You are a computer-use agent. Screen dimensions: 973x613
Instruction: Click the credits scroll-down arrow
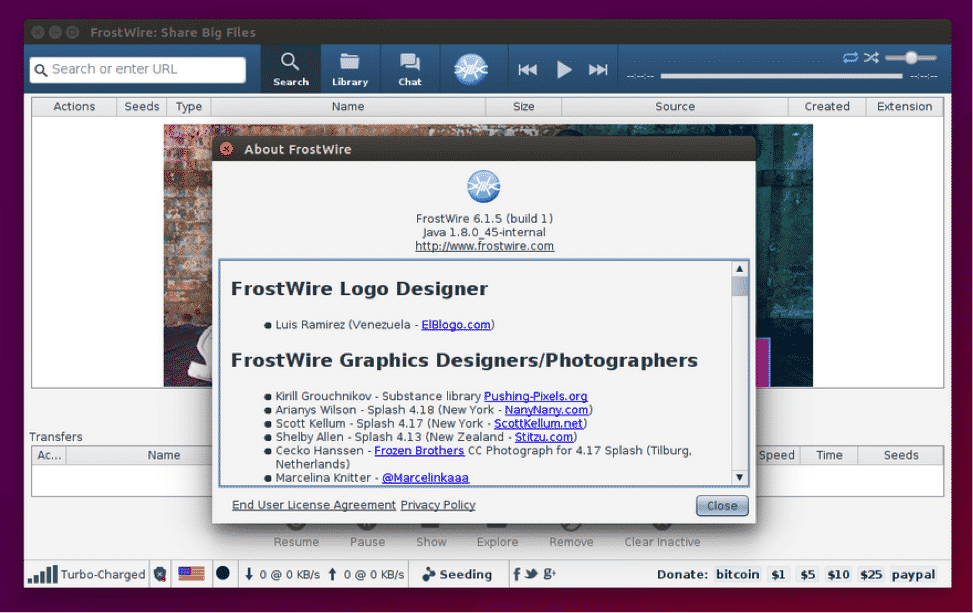tap(740, 477)
